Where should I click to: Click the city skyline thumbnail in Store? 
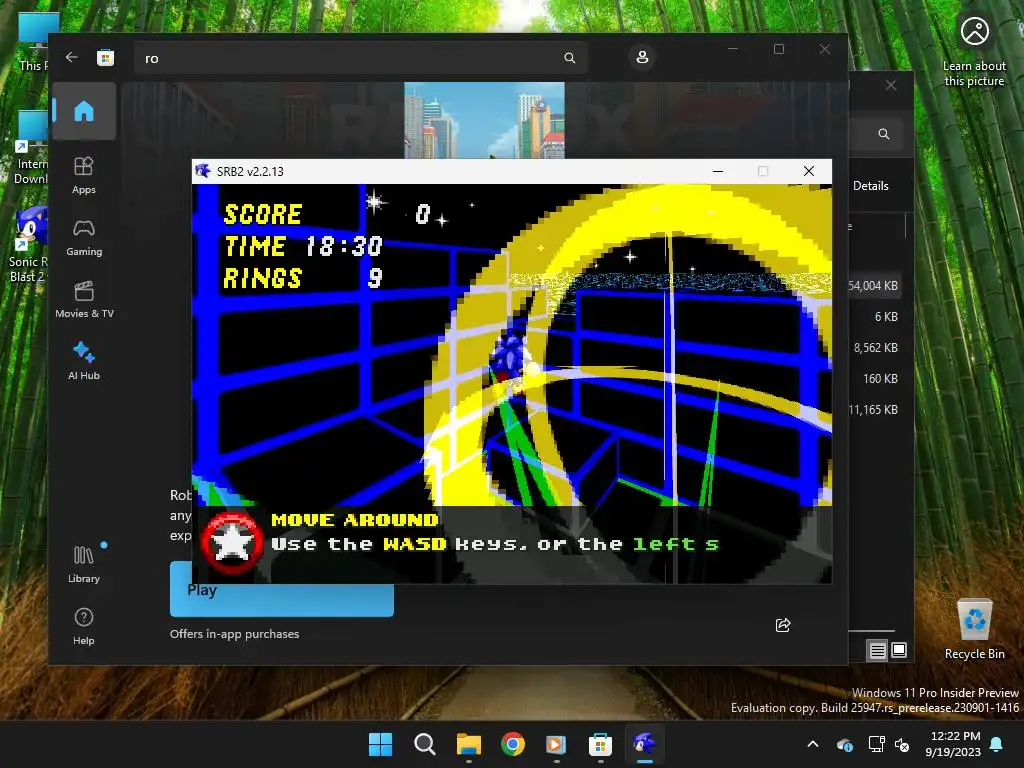point(484,120)
